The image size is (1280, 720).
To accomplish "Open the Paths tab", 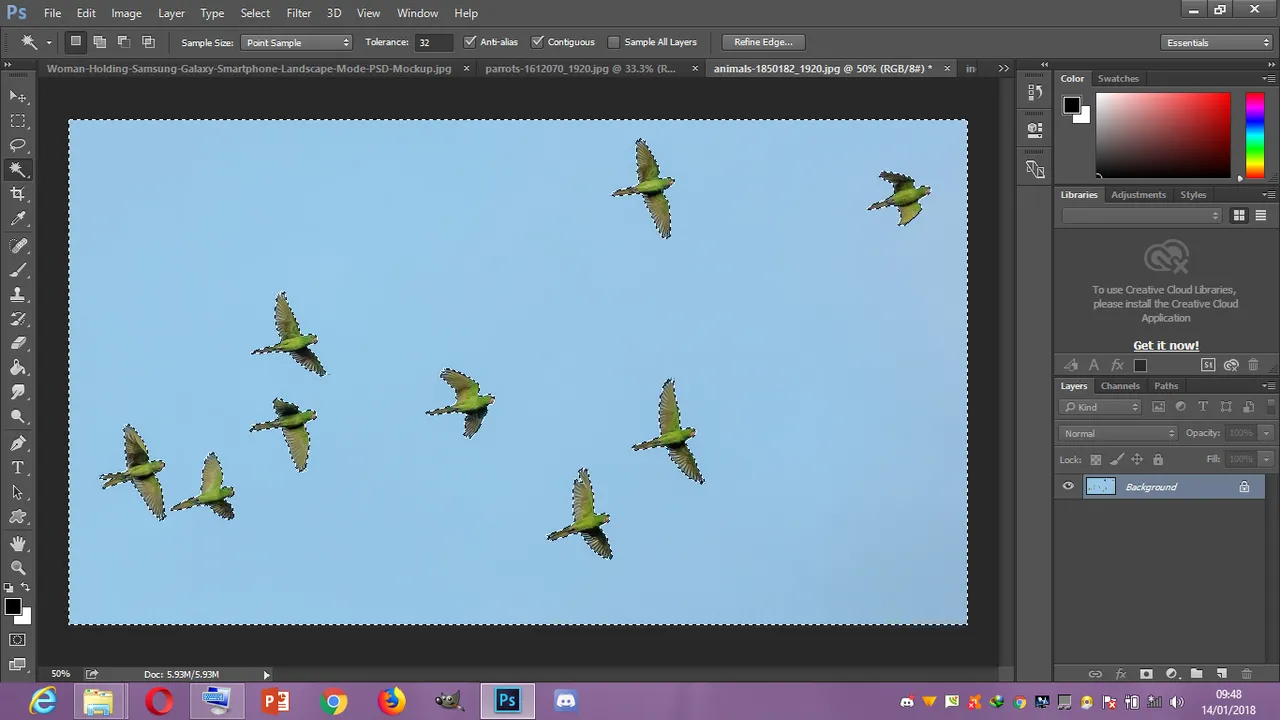I will pos(1166,386).
